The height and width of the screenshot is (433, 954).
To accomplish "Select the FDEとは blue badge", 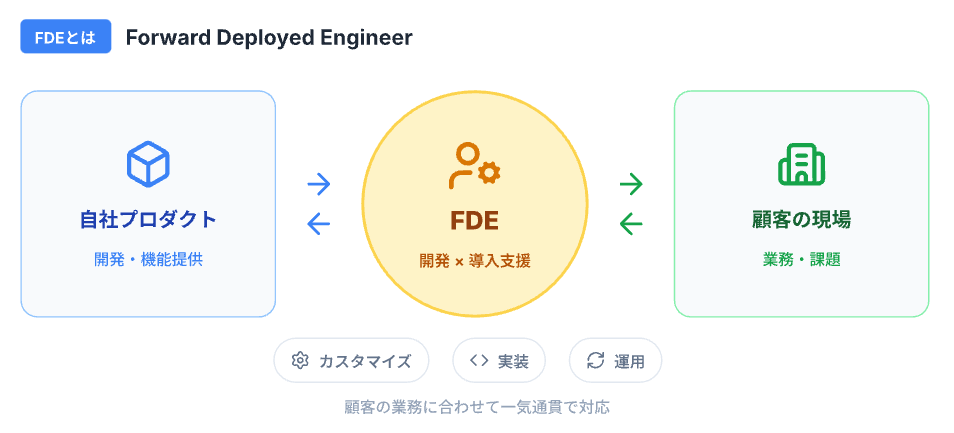I will (66, 36).
